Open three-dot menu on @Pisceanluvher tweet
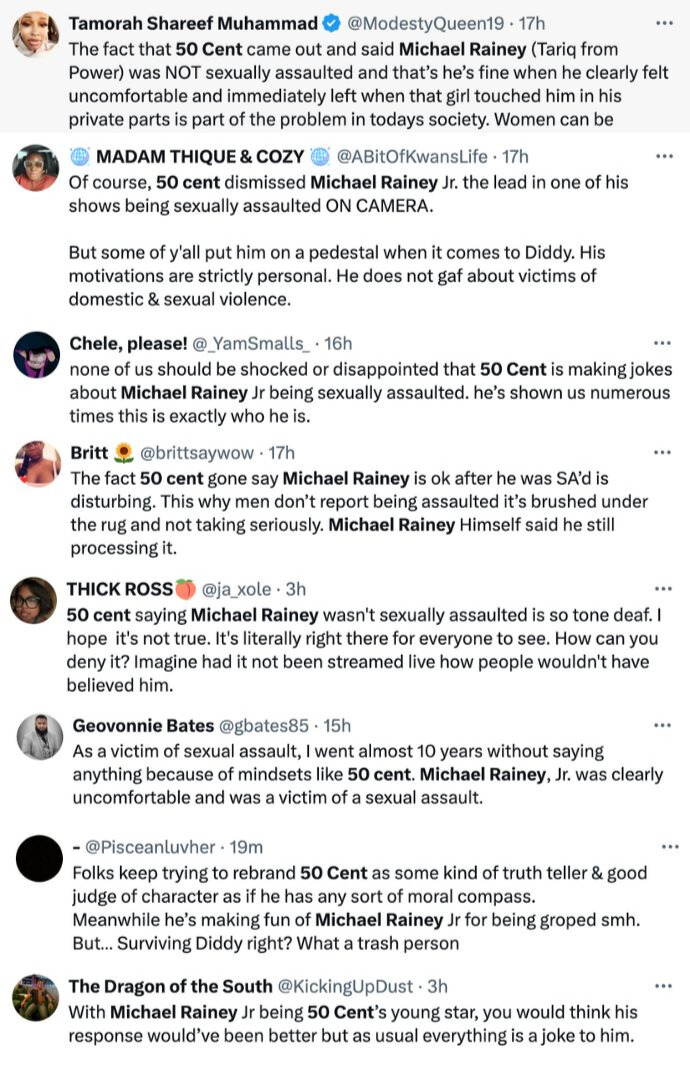Viewport: 690px width, 1068px height. tap(670, 847)
